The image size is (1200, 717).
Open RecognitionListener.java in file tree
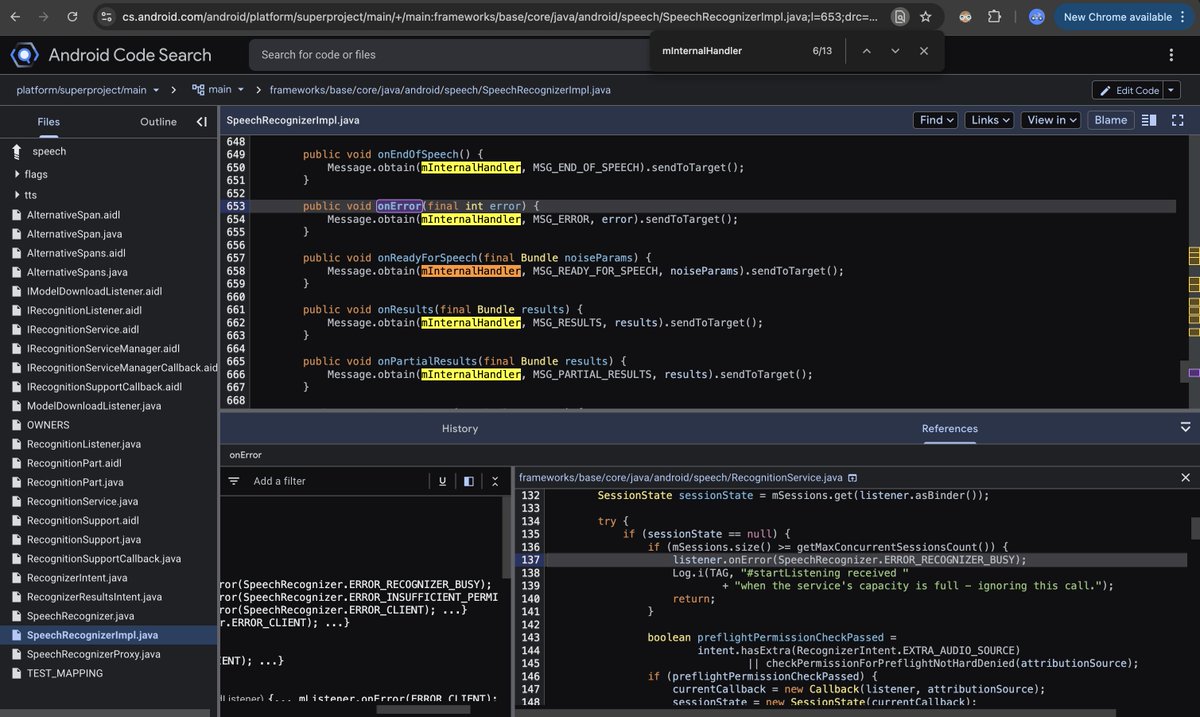[x=83, y=444]
